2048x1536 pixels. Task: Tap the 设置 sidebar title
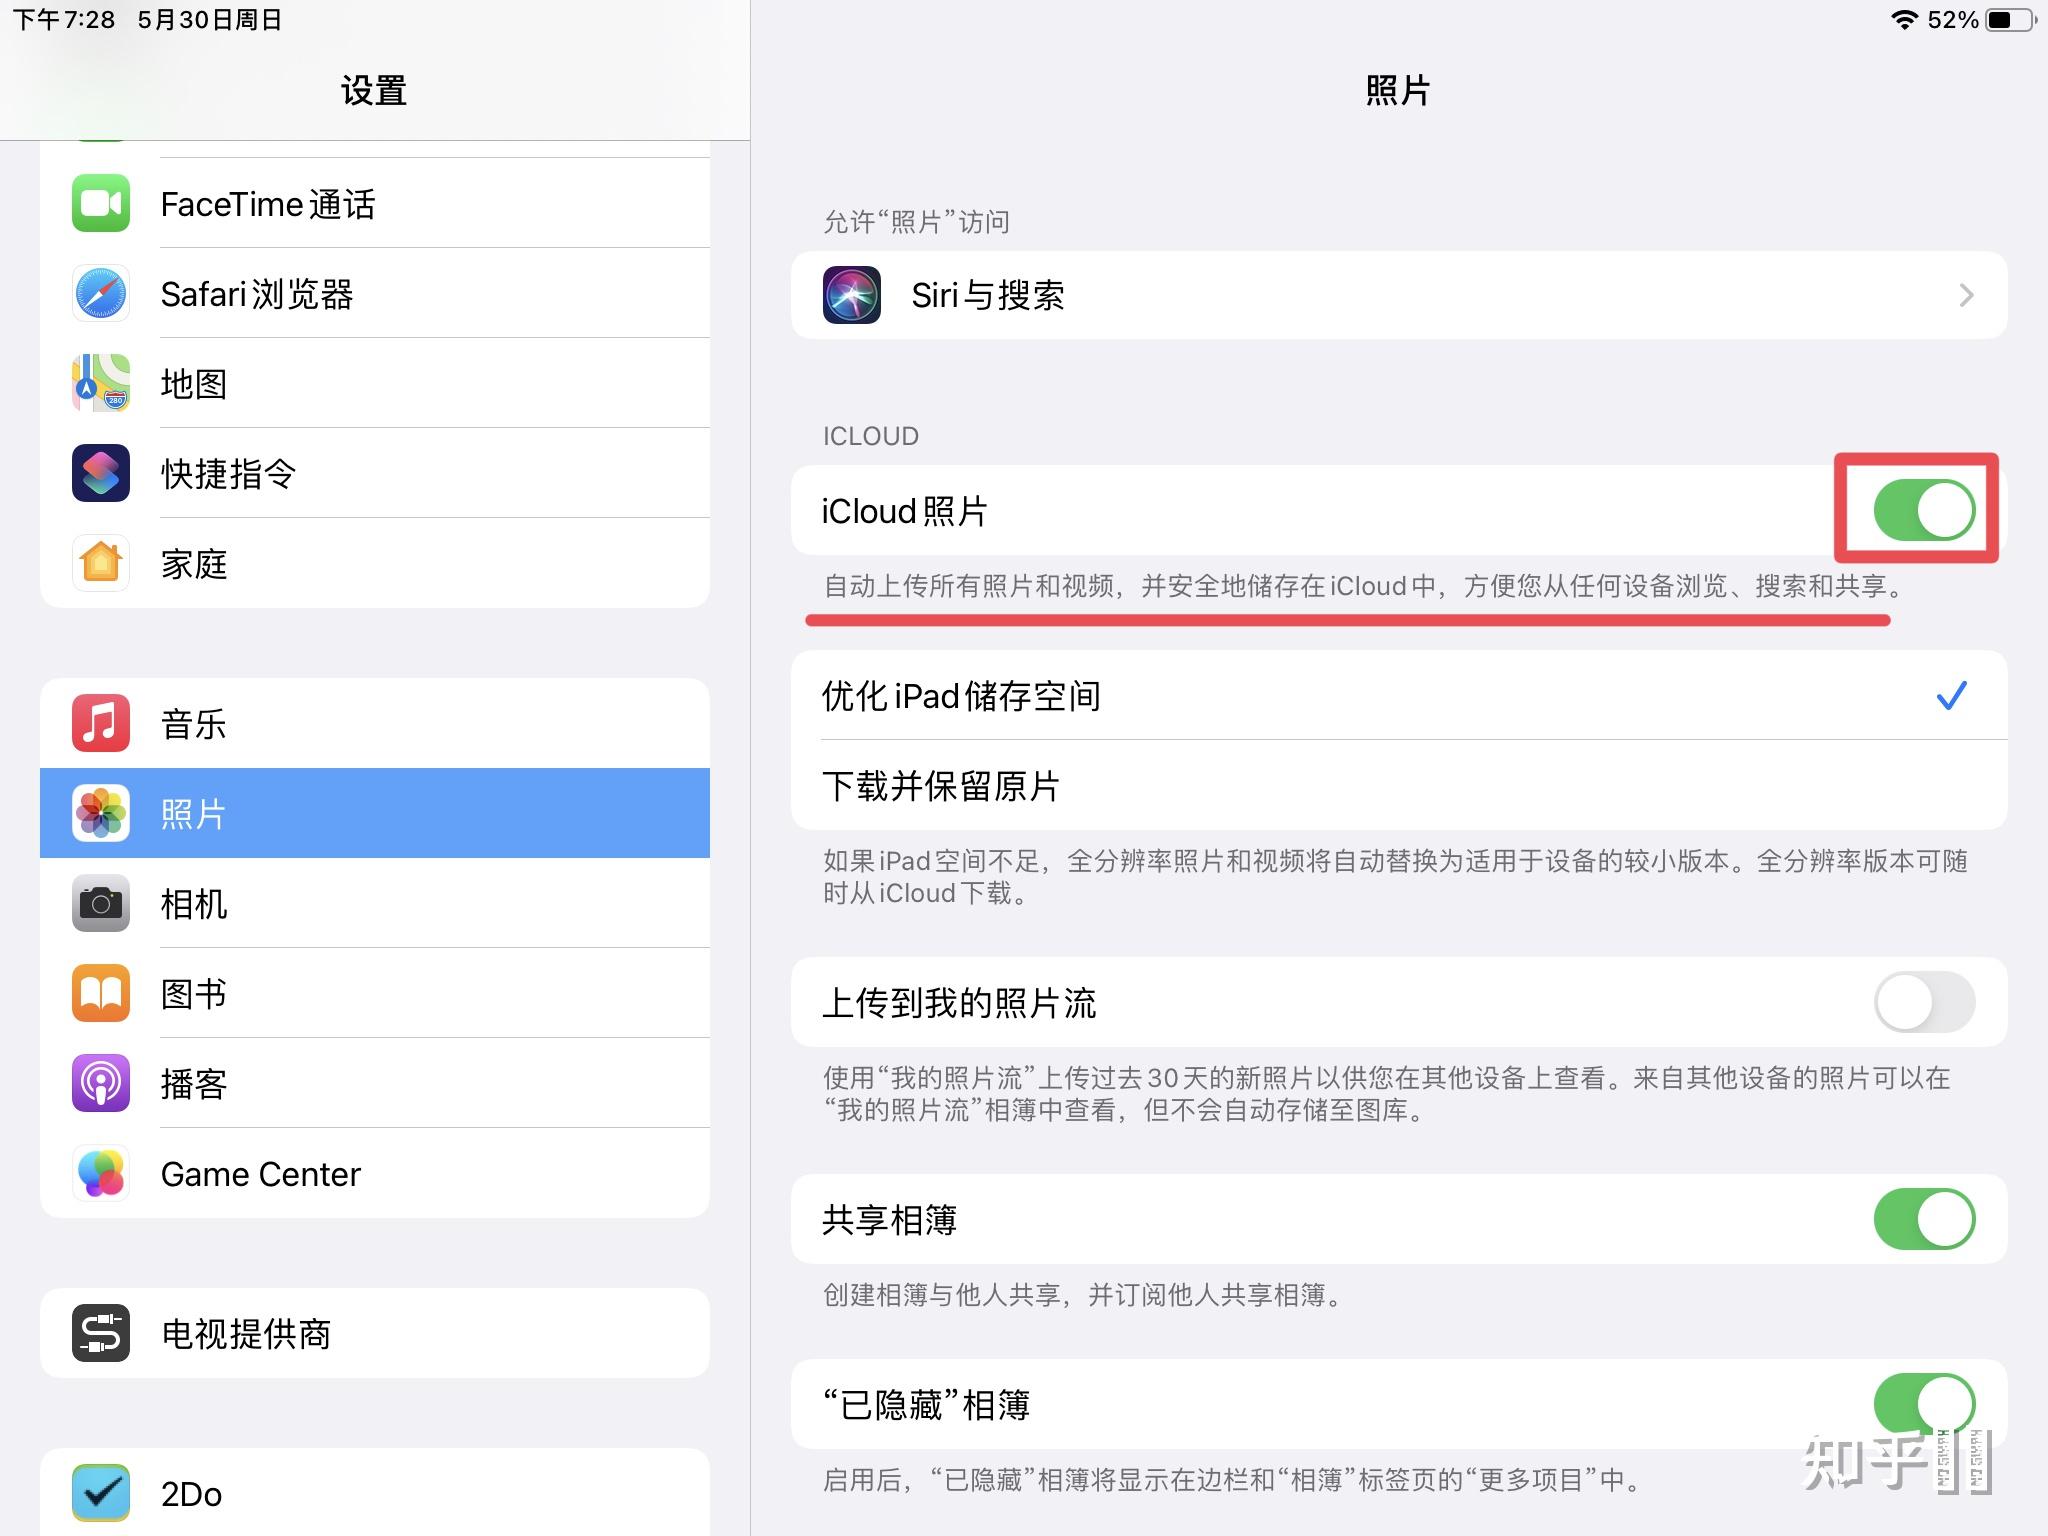[x=374, y=90]
